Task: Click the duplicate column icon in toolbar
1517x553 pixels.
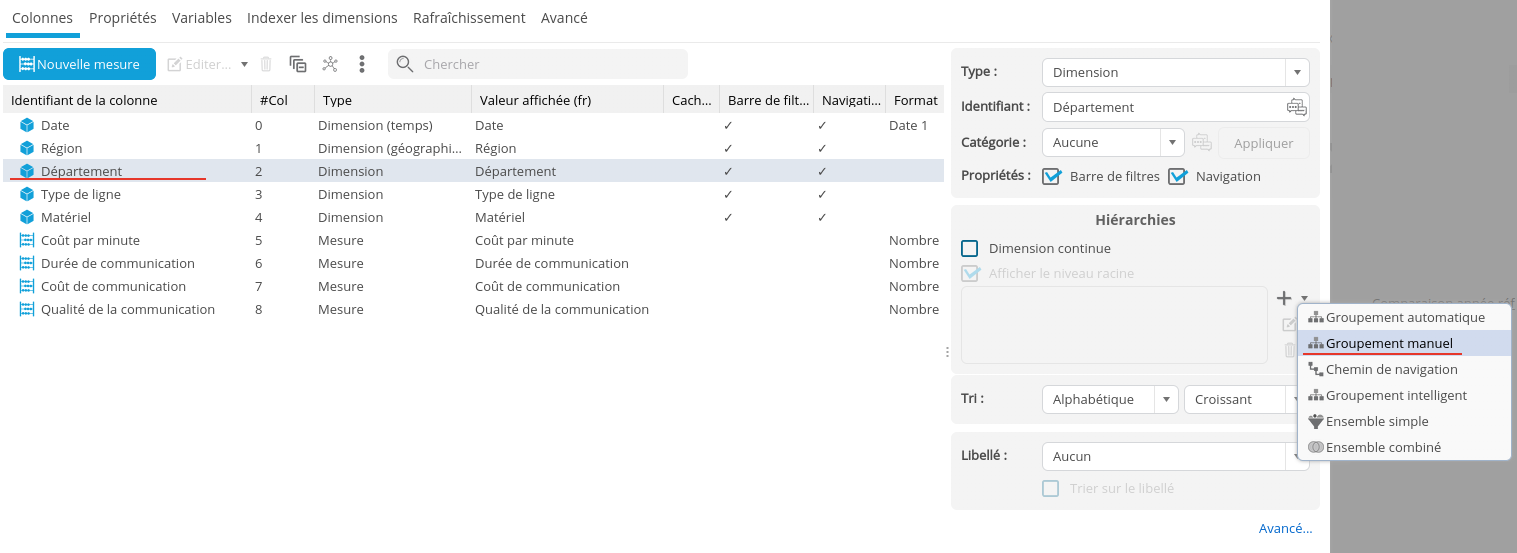Action: (298, 64)
